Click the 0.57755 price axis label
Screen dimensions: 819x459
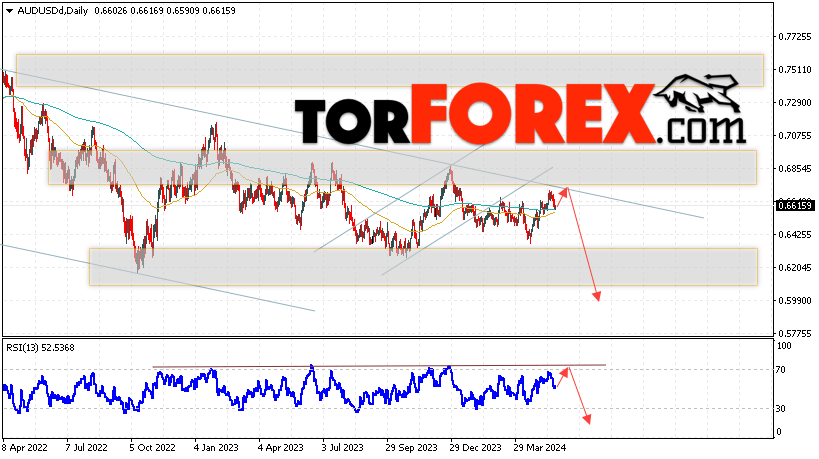point(794,334)
